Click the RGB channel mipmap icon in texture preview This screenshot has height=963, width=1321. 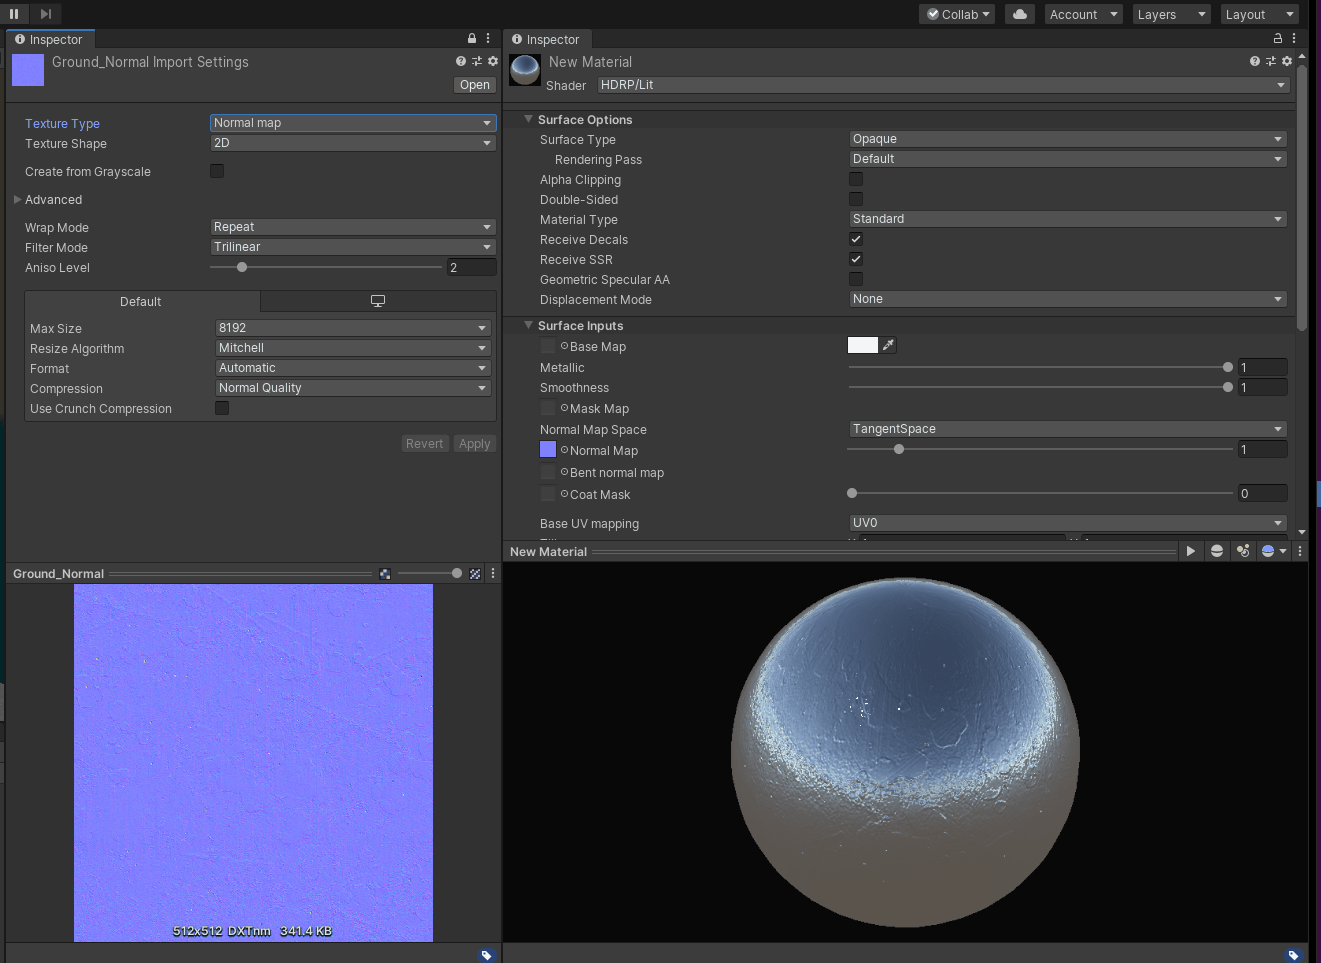point(385,573)
